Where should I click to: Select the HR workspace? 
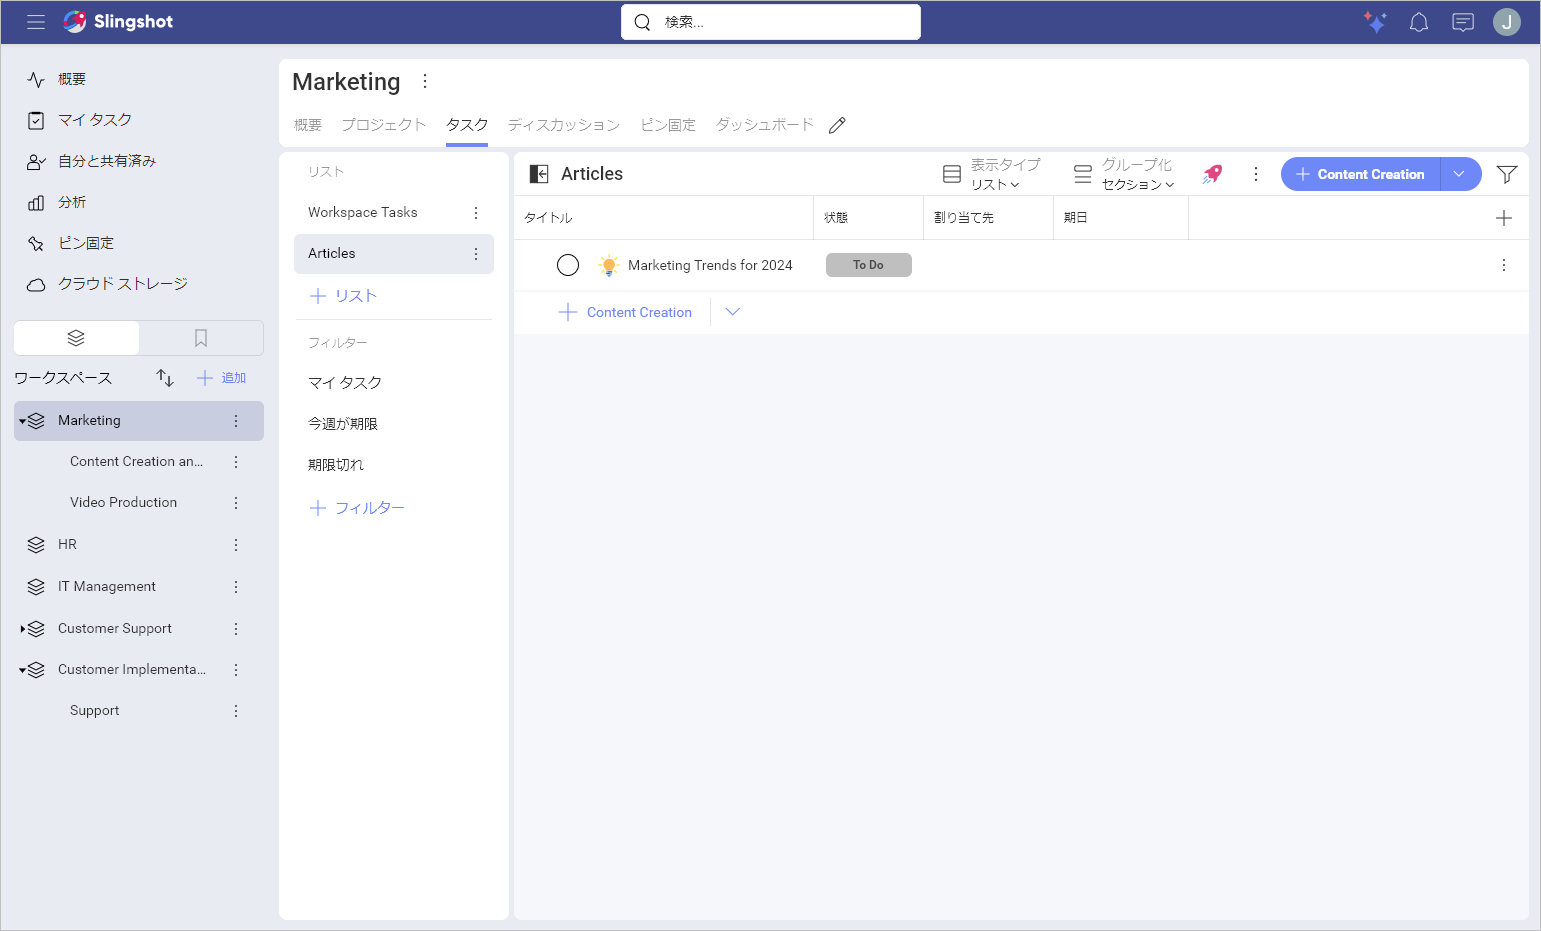click(x=67, y=544)
